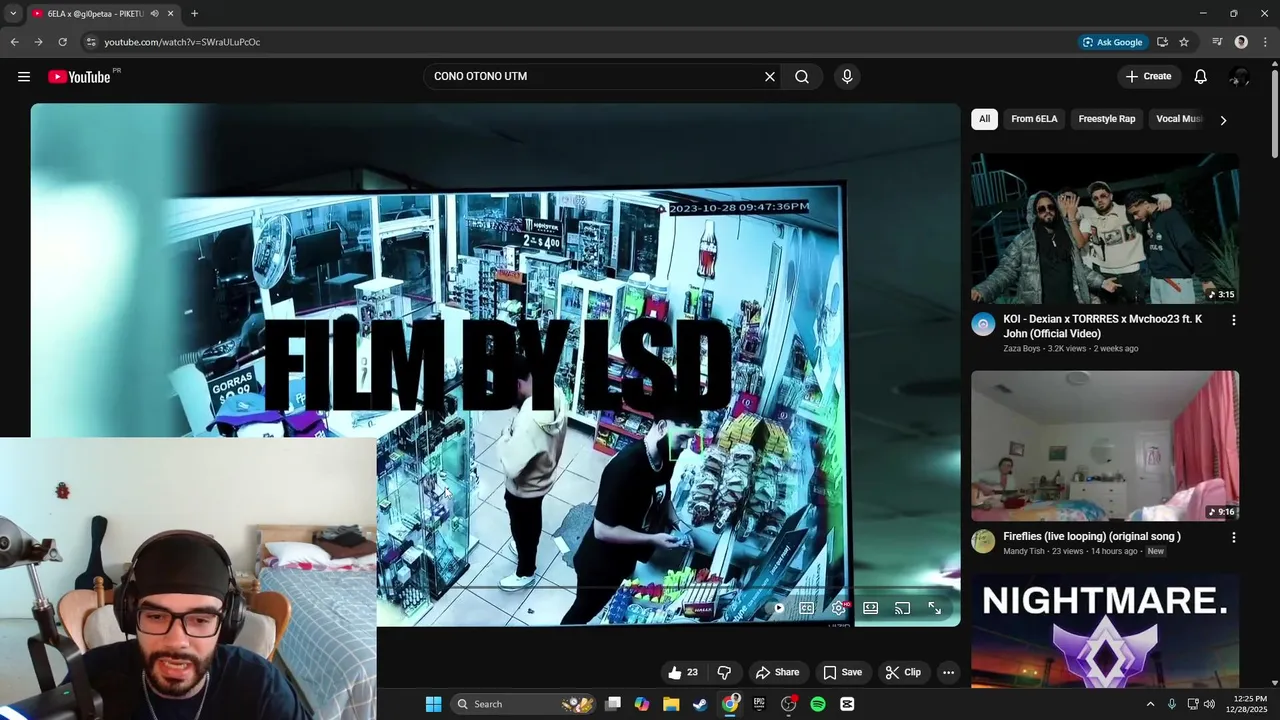
Task: Select the Freestyle Rap chip
Action: [x=1107, y=119]
